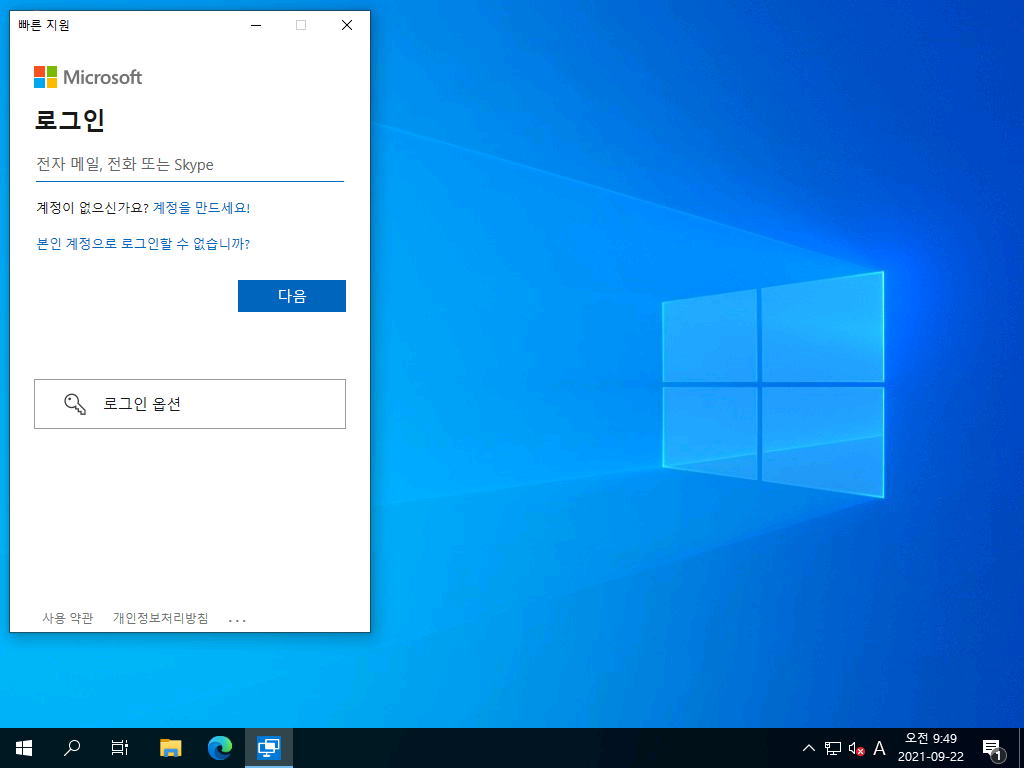Click the email, phone or Skype input field

point(189,165)
